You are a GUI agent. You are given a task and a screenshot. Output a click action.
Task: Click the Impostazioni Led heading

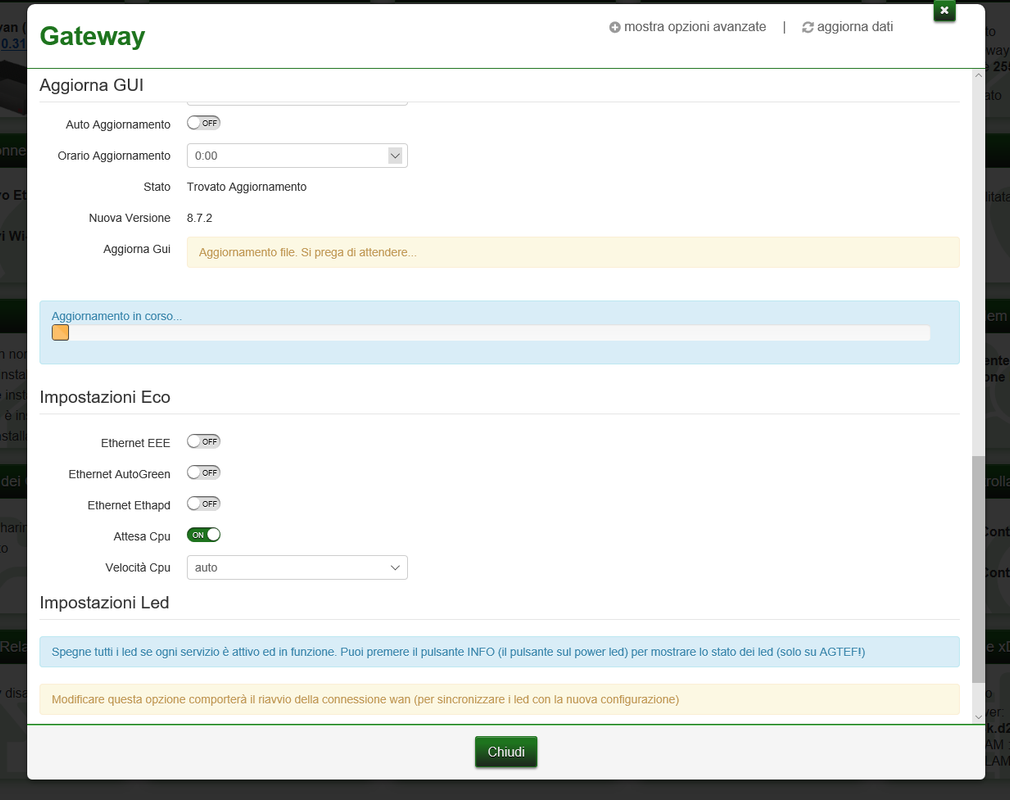point(104,603)
